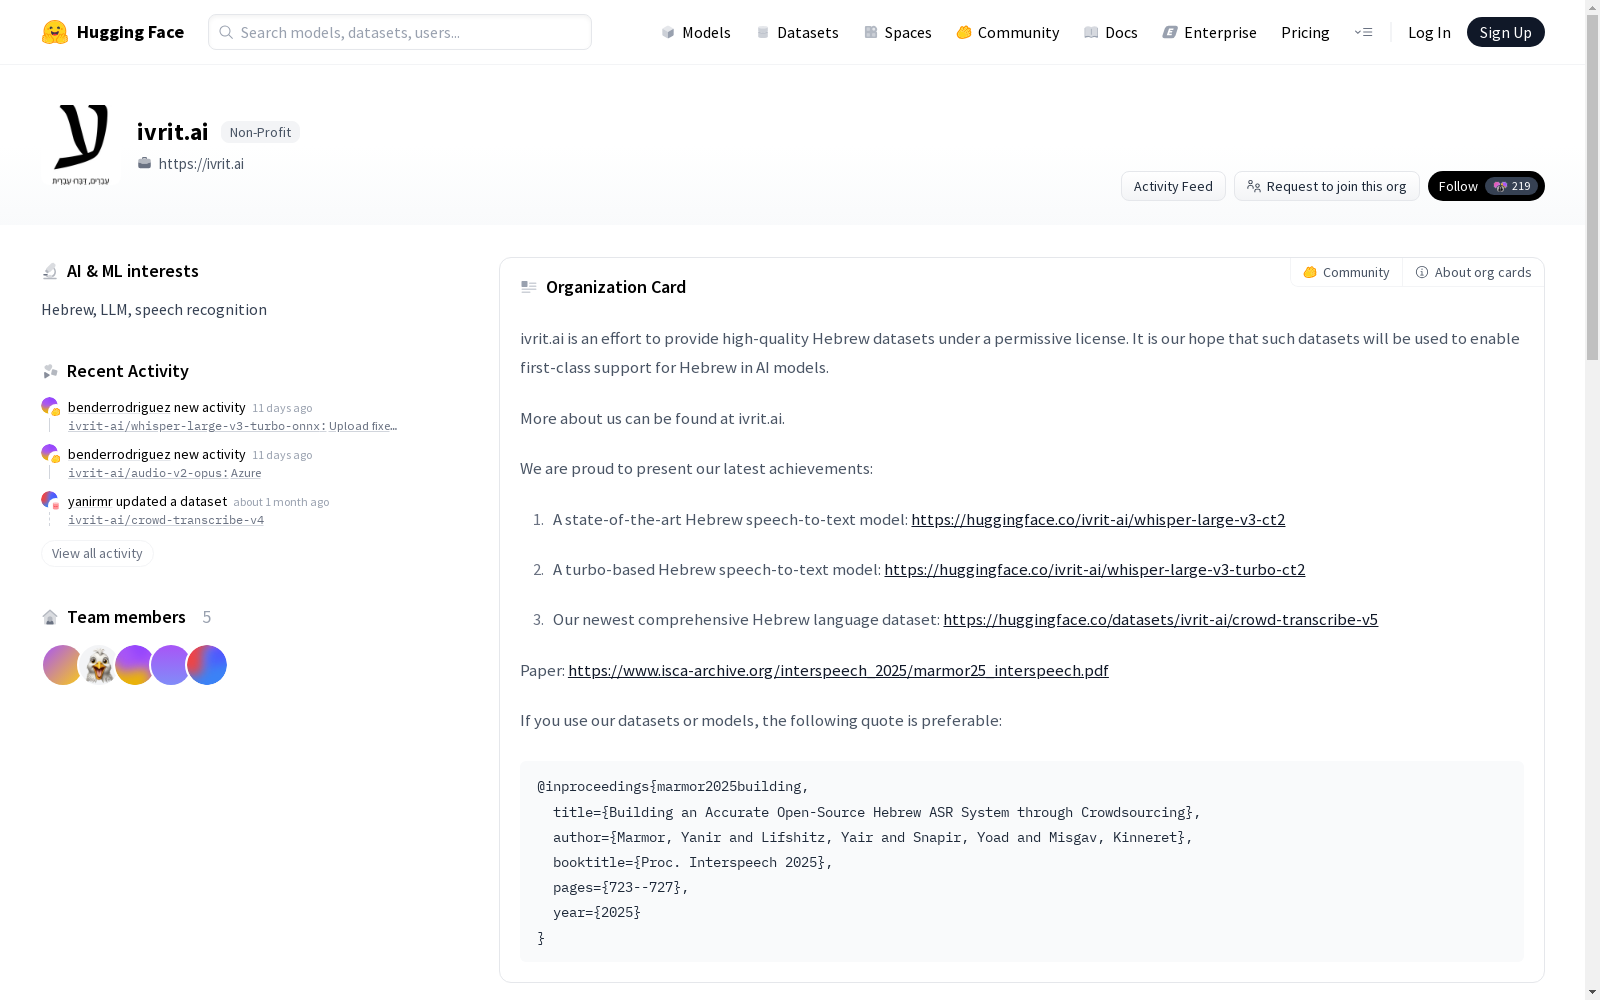This screenshot has height=1000, width=1600.
Task: Click the follower avatars icon beside 219
Action: 1500,186
